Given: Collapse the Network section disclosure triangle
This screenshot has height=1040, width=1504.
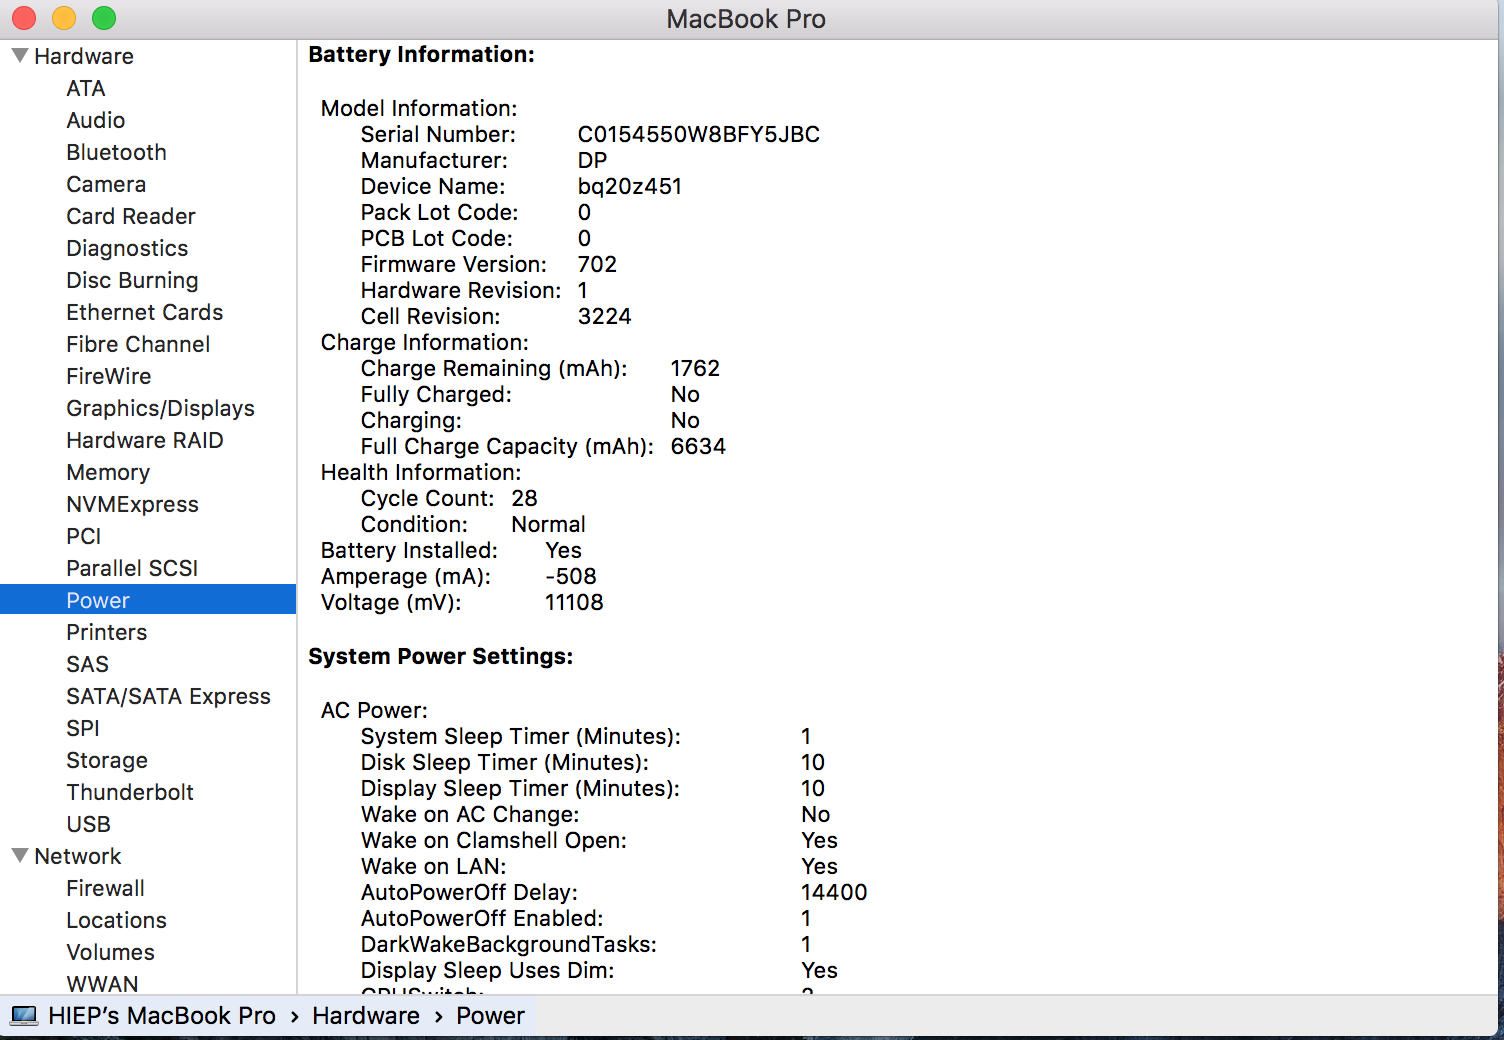Looking at the screenshot, I should (x=19, y=856).
